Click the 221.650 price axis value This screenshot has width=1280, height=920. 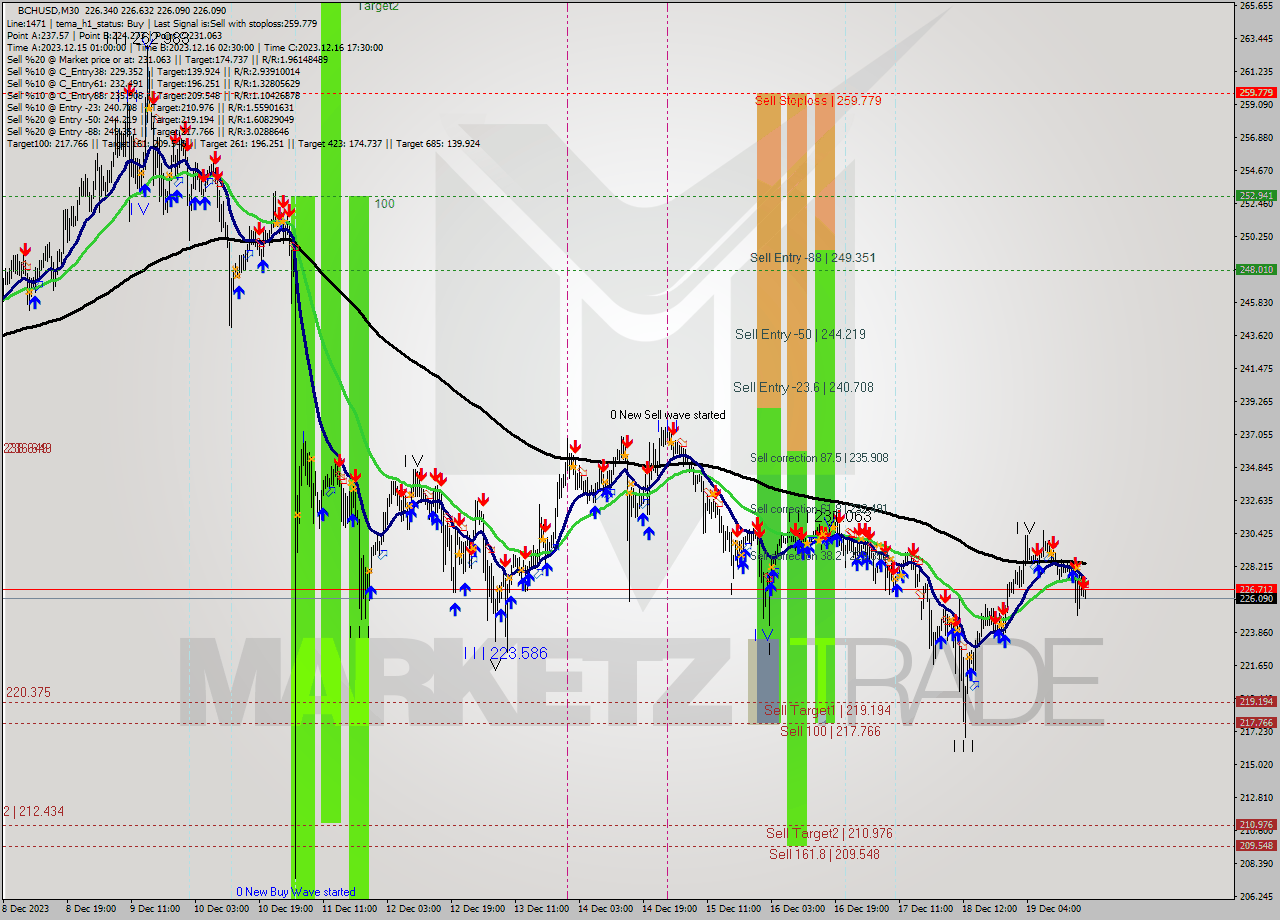point(1256,665)
